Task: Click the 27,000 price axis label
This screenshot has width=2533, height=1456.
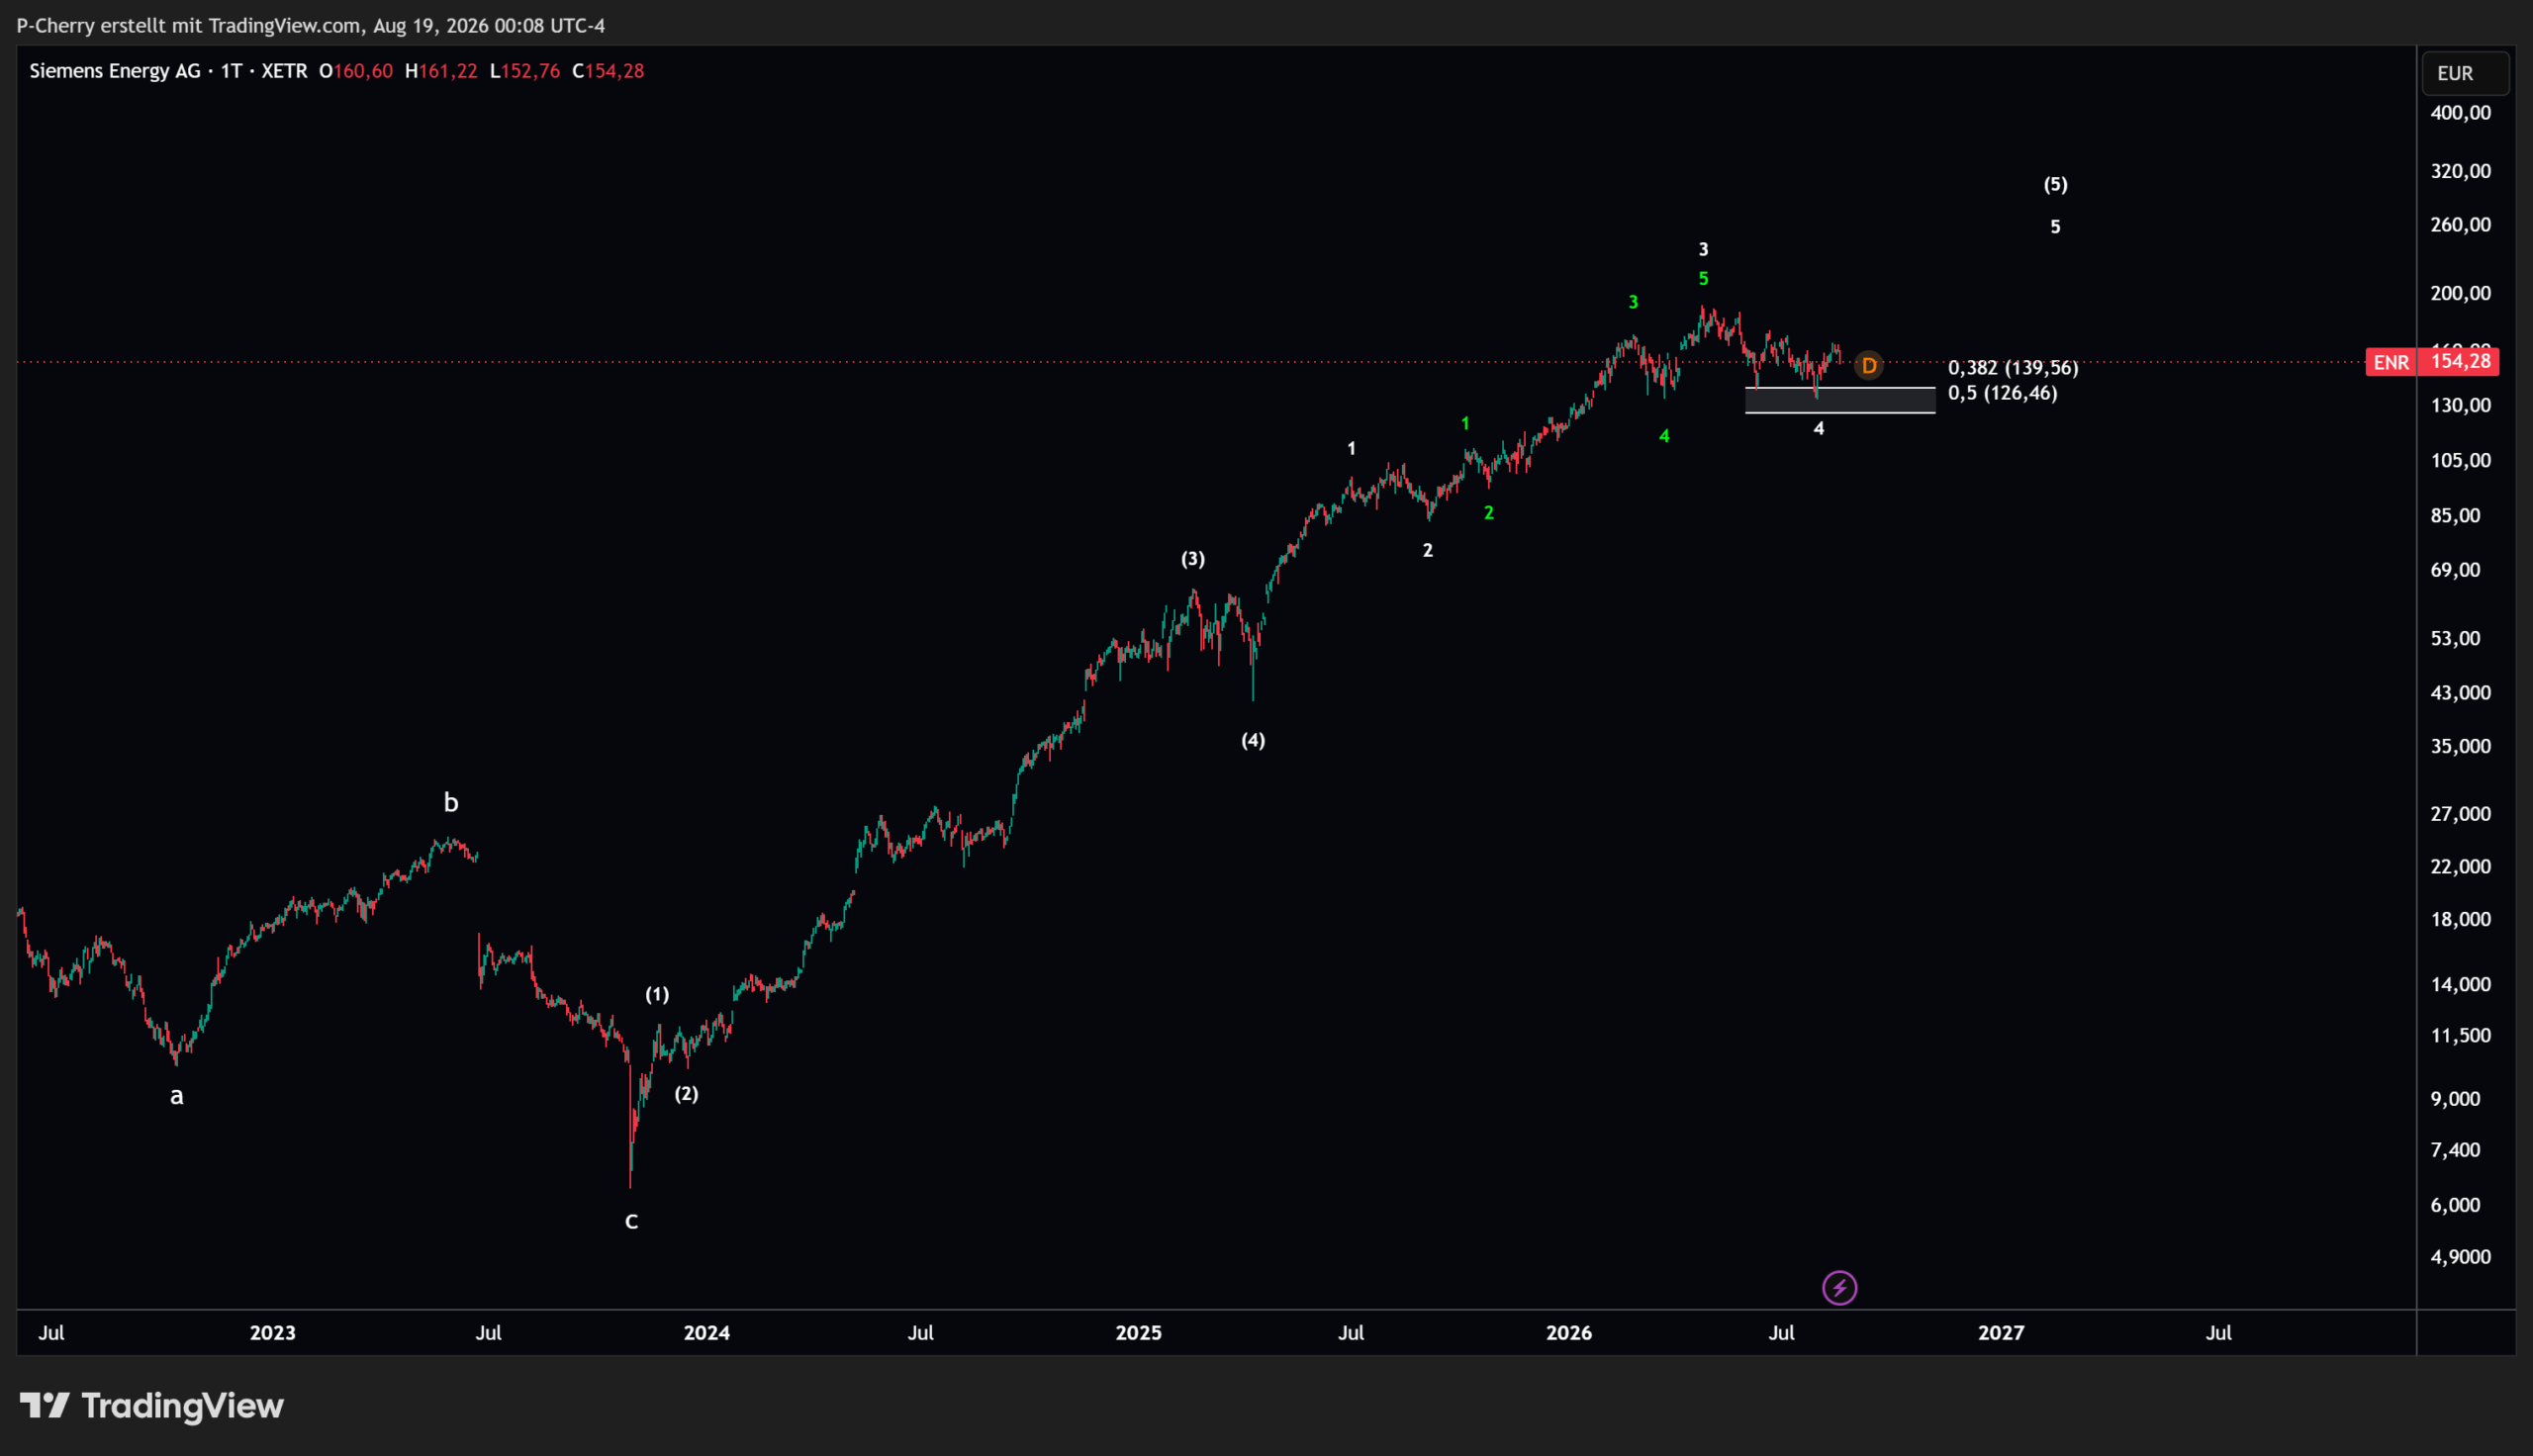Action: (x=2461, y=814)
